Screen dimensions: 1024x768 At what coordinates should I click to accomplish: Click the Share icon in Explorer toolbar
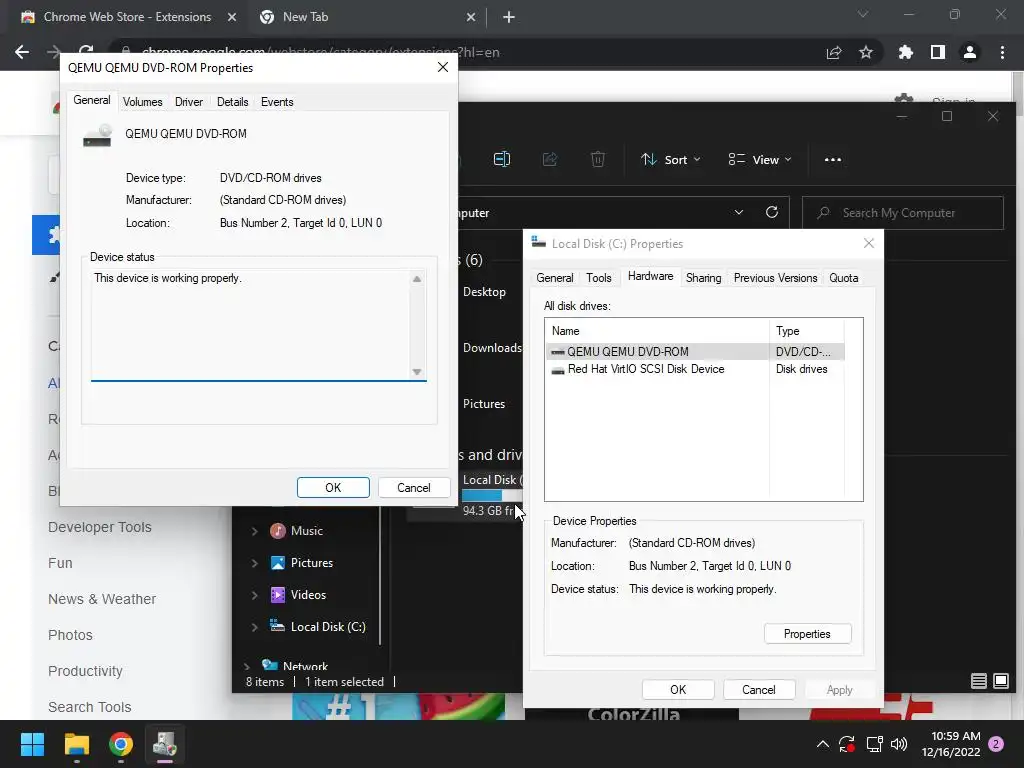pos(550,159)
